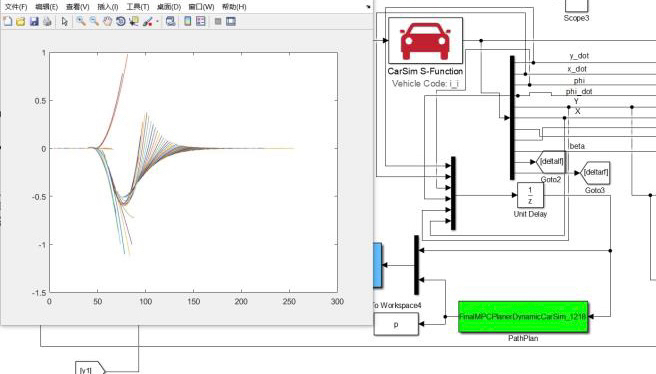Viewport: 656px width, 374px height.
Task: Click the x-axis tick label 150
Action: tap(193, 301)
